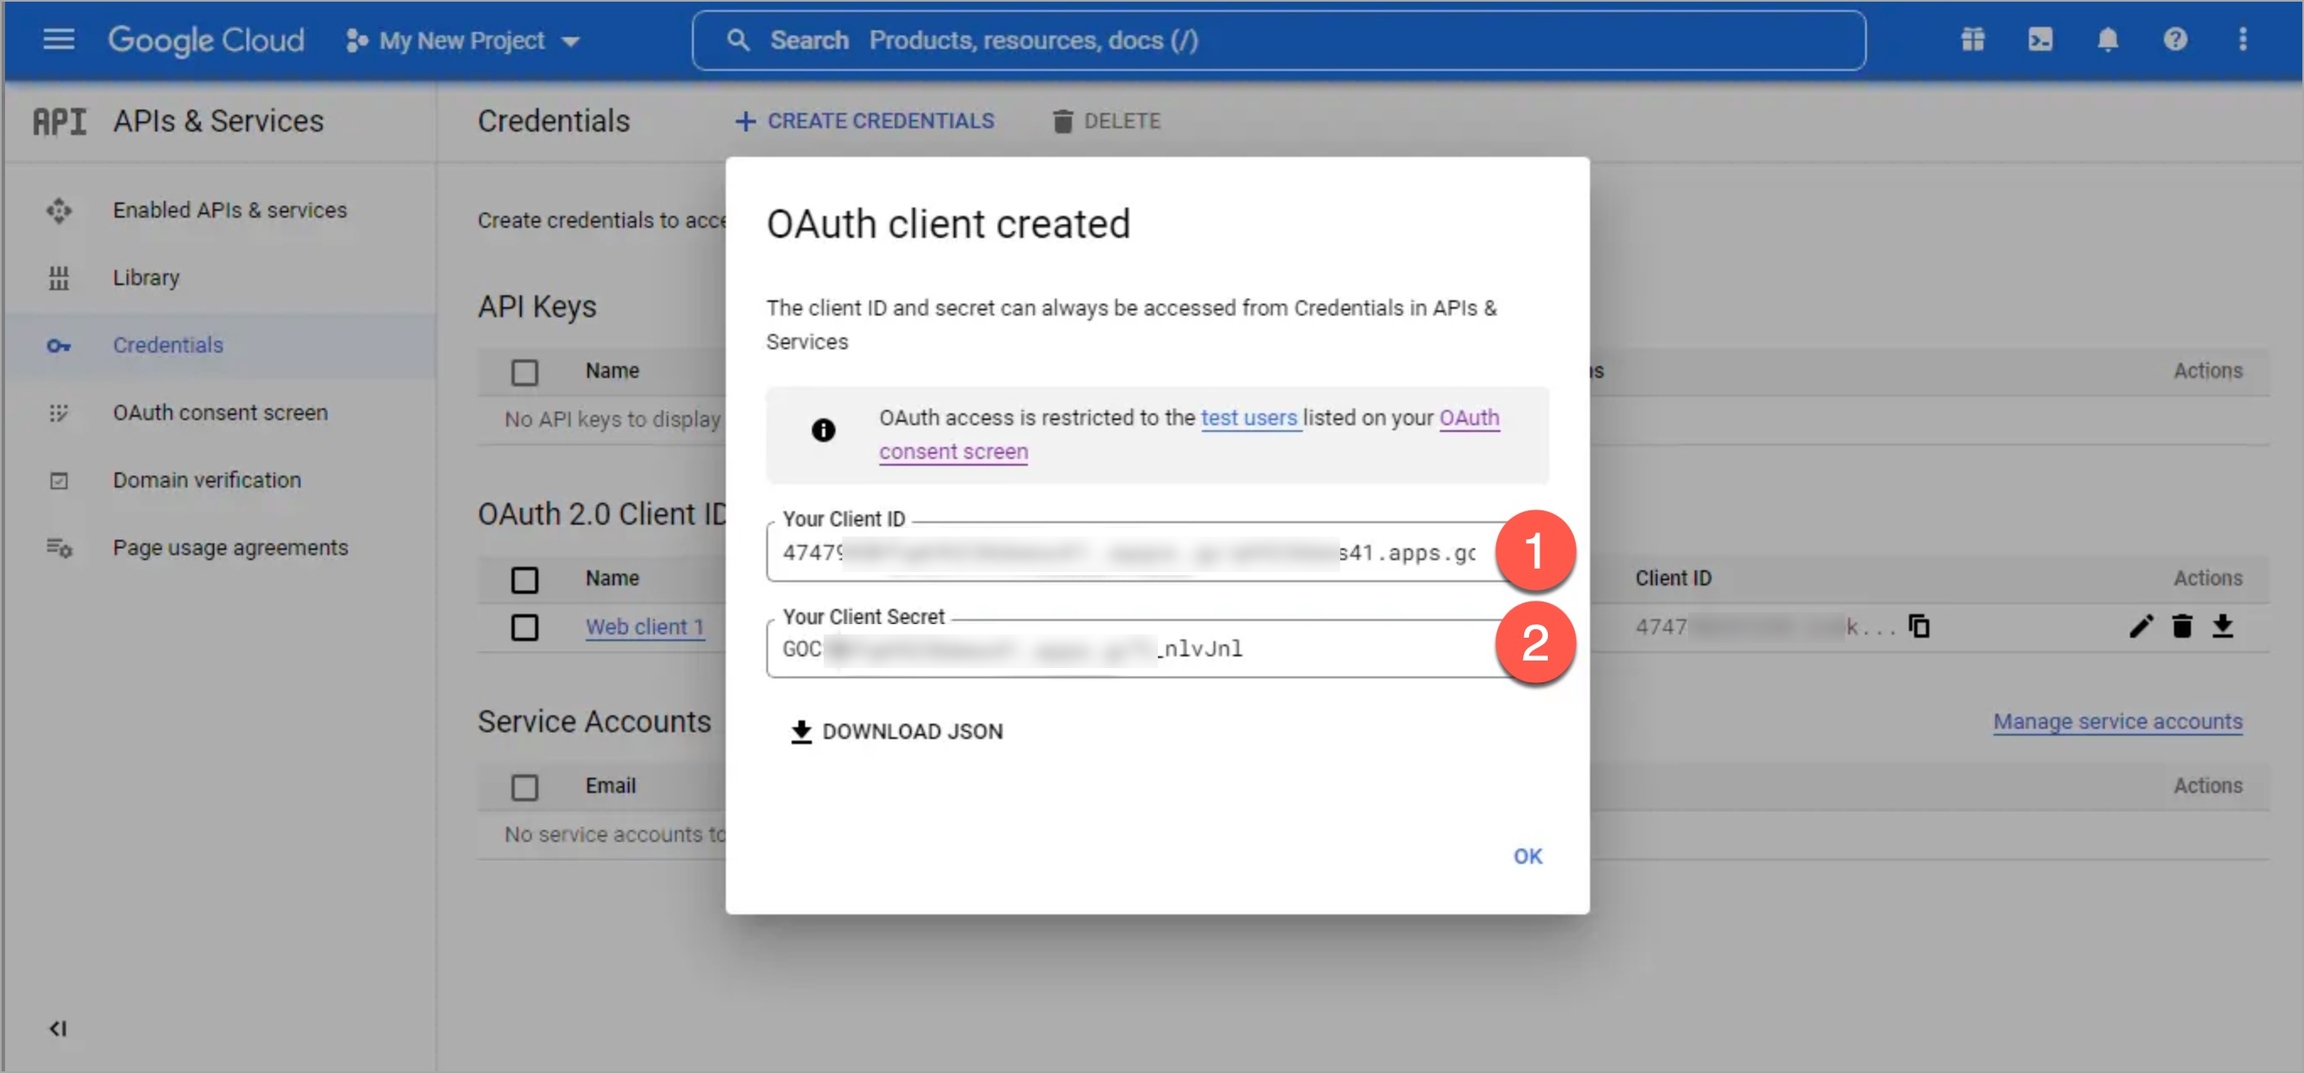Activate Cloud Shell terminal icon
Viewport: 2304px width, 1073px height.
click(x=2040, y=40)
